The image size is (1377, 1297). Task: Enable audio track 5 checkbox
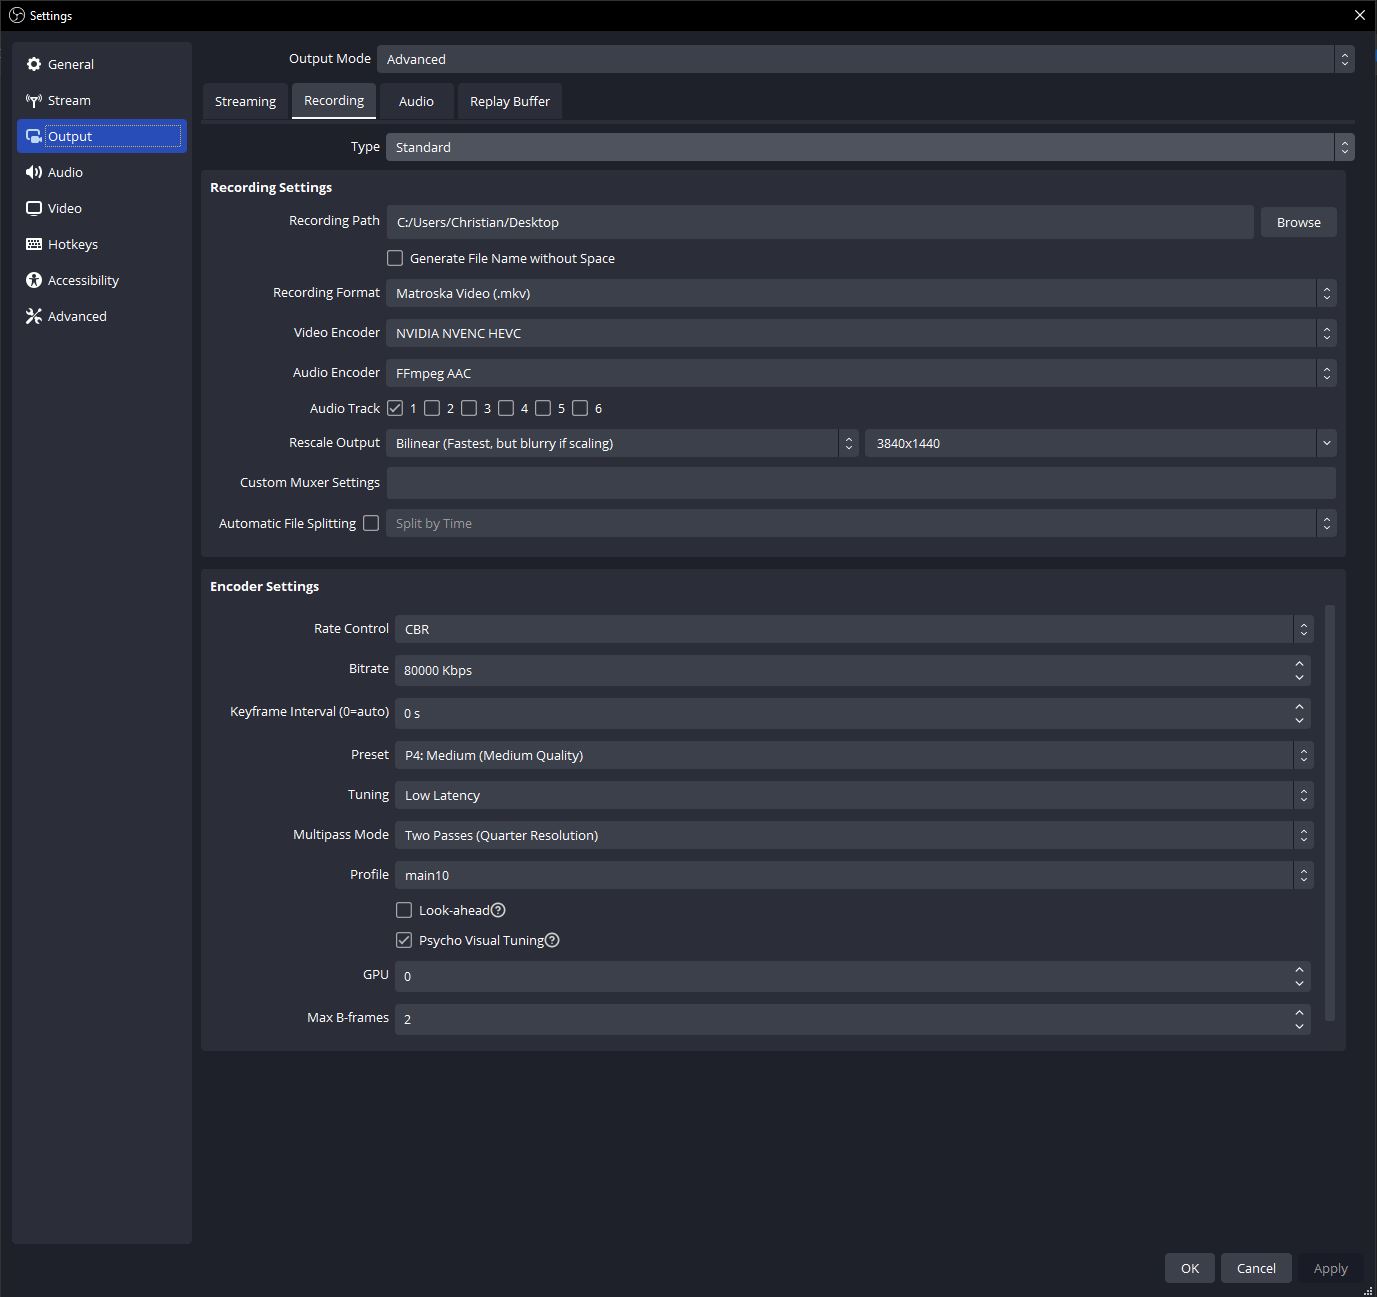(x=543, y=408)
